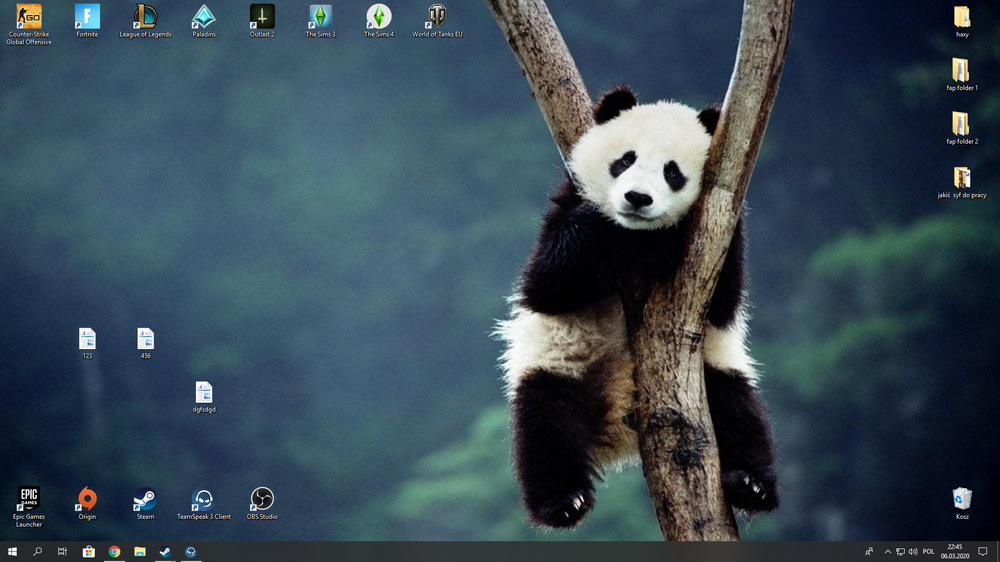Switch to Steam on the taskbar
This screenshot has width=1000, height=562.
(165, 552)
